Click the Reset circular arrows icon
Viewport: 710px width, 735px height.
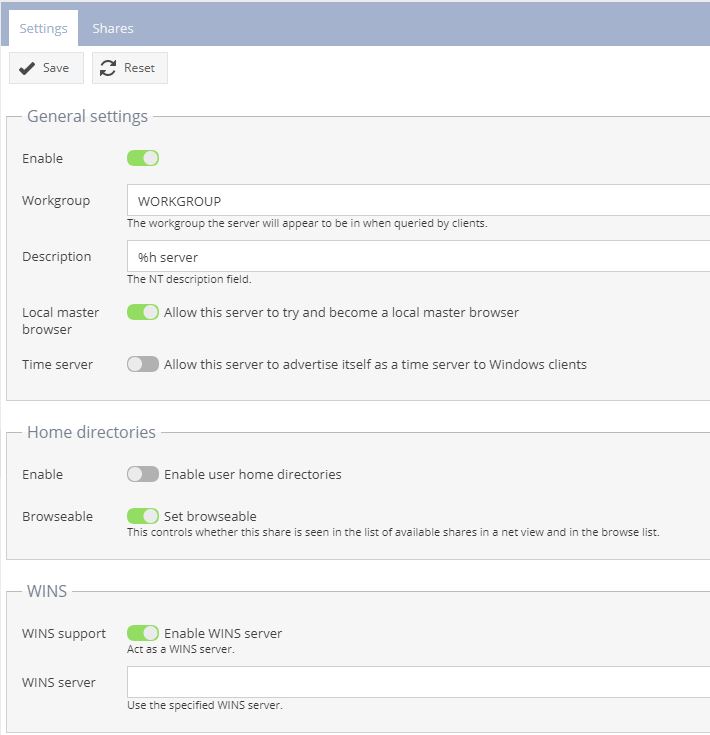click(x=108, y=68)
